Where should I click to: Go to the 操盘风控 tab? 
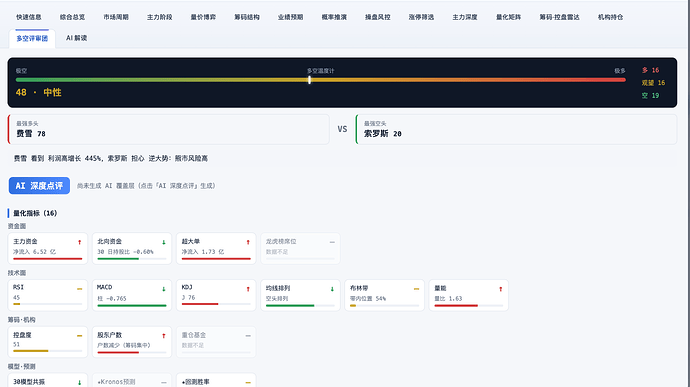[378, 17]
